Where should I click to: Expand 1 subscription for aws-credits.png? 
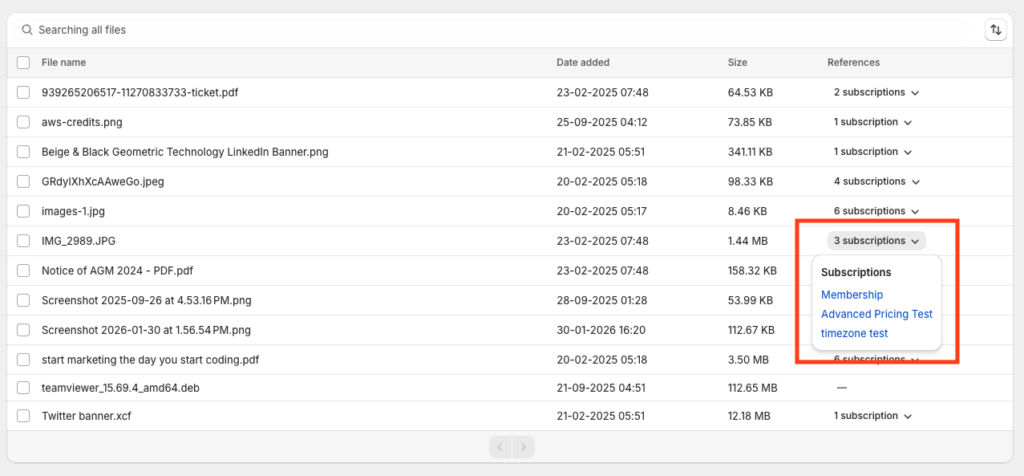(873, 122)
